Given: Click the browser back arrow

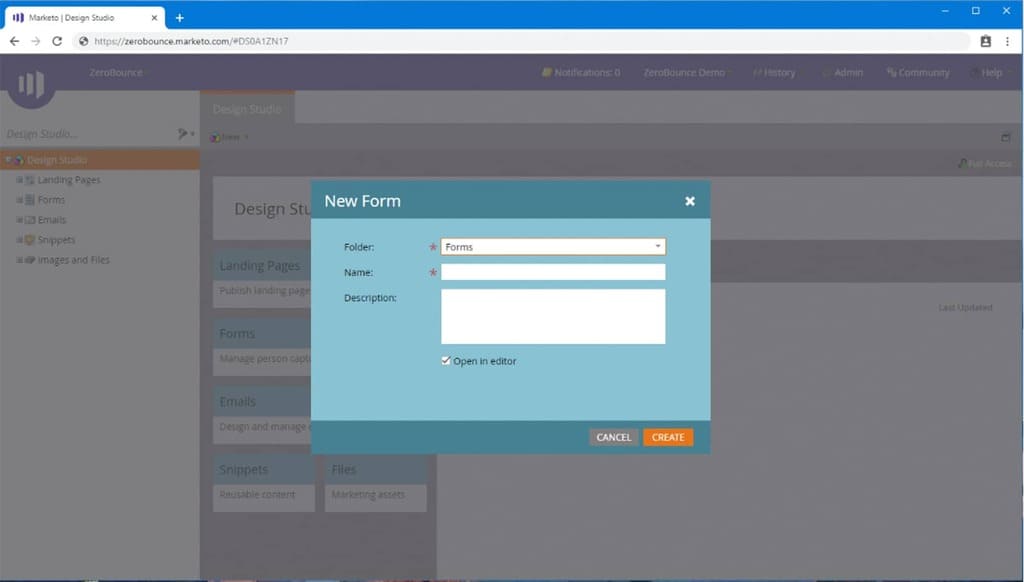Looking at the screenshot, I should coord(14,41).
